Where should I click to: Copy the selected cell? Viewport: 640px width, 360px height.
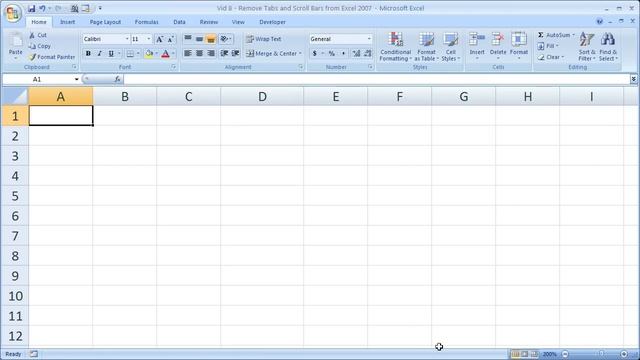tap(40, 46)
